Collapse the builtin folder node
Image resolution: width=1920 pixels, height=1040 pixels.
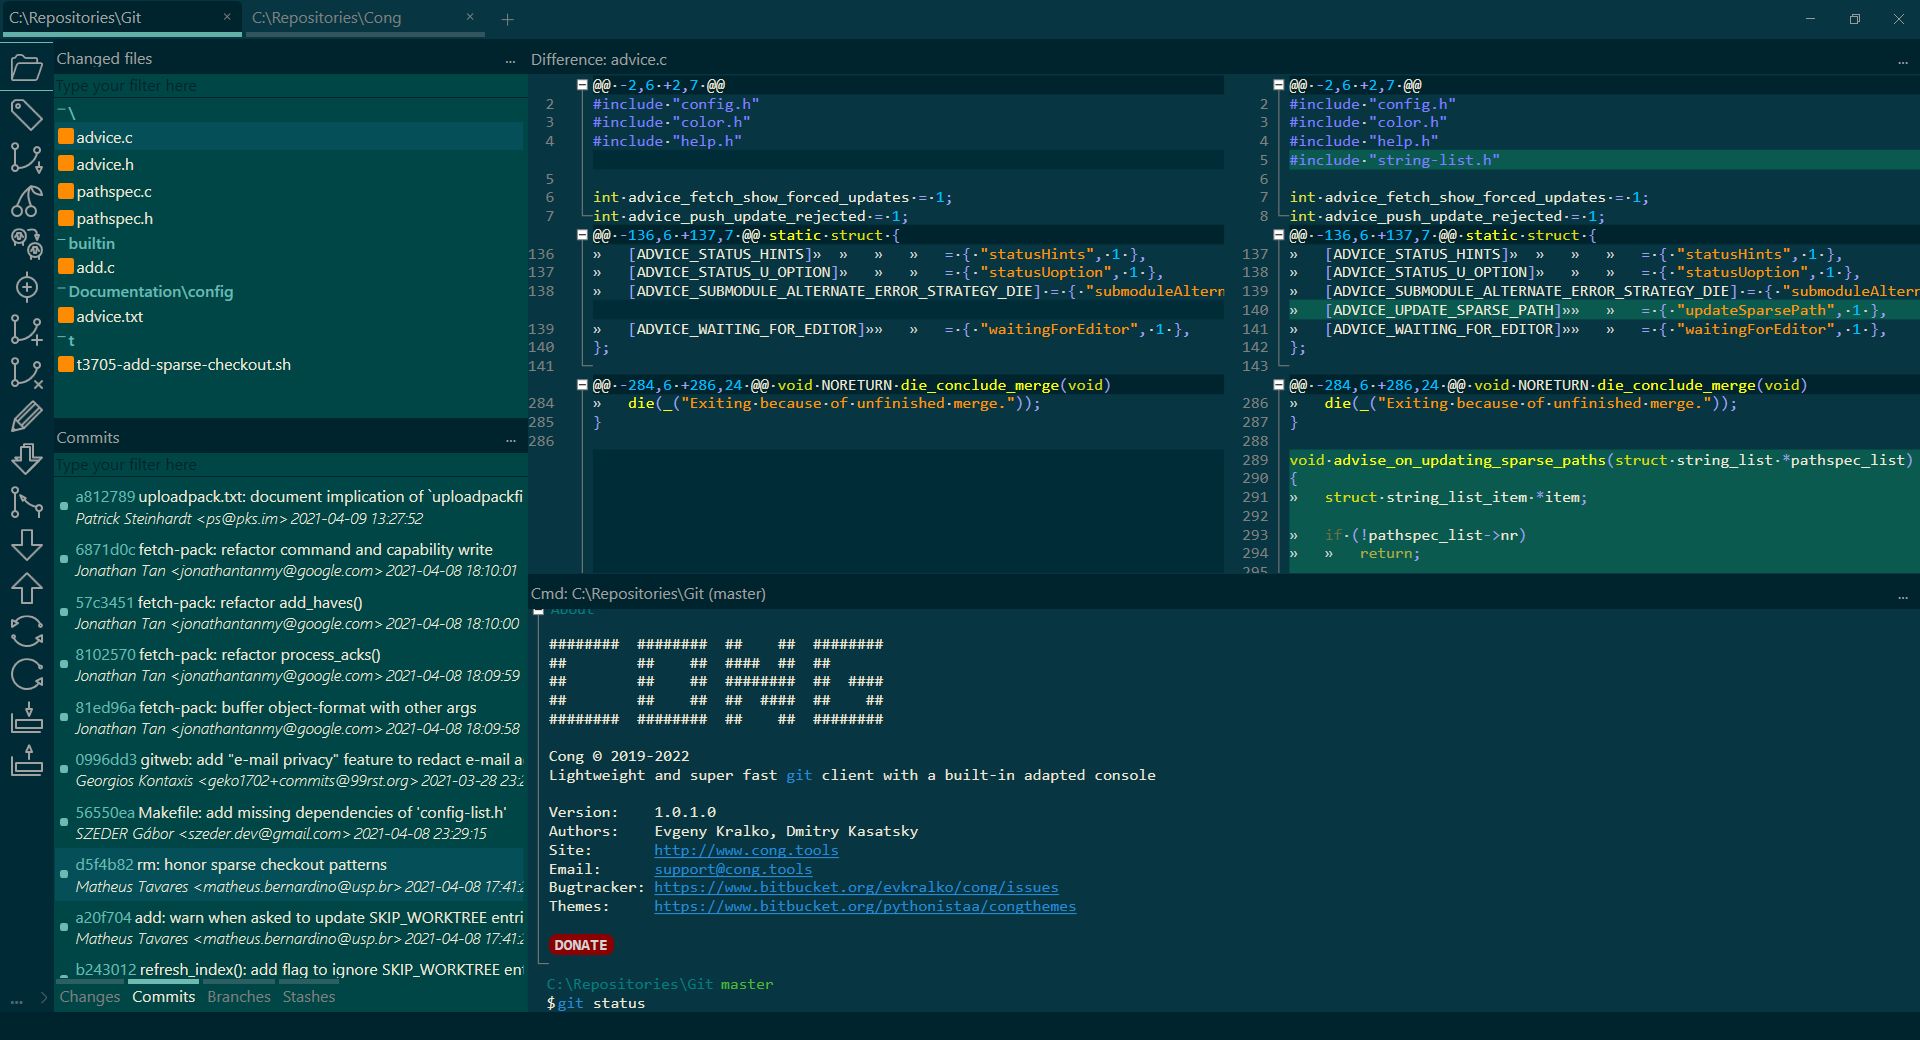(60, 243)
